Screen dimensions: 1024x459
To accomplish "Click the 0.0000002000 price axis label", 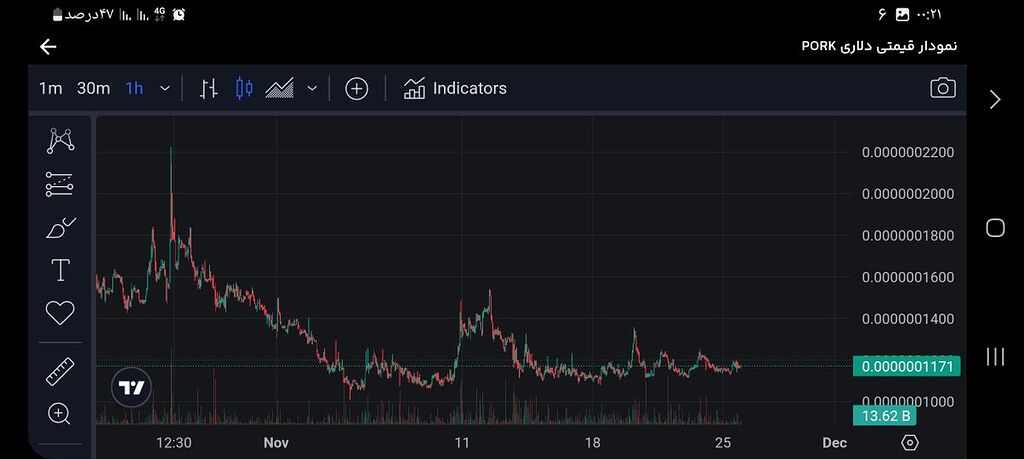I will click(x=908, y=194).
